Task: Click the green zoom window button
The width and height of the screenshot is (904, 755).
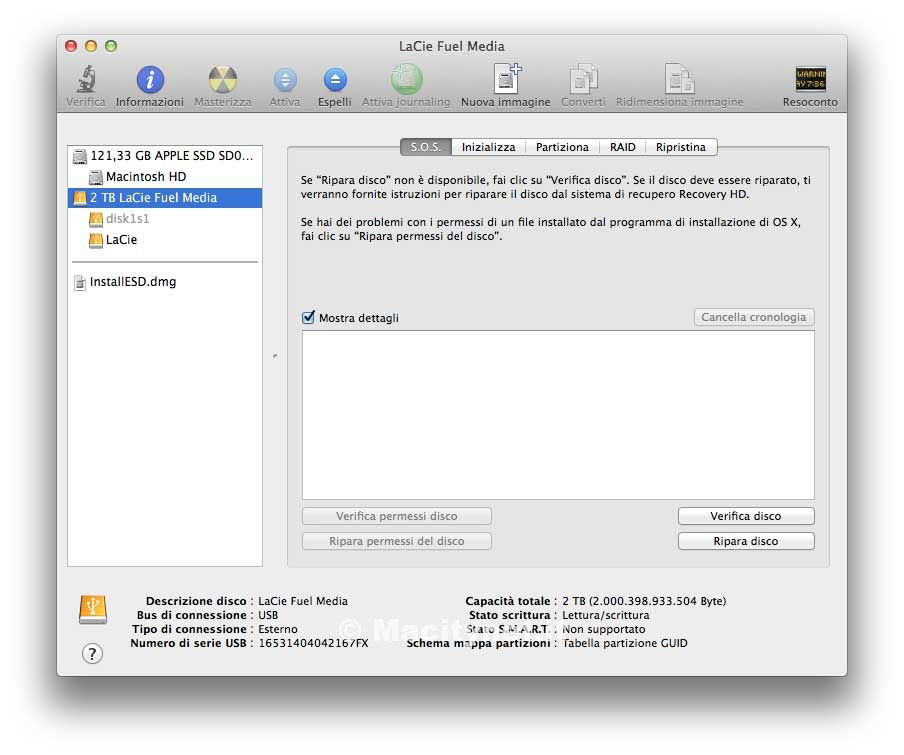Action: point(111,46)
